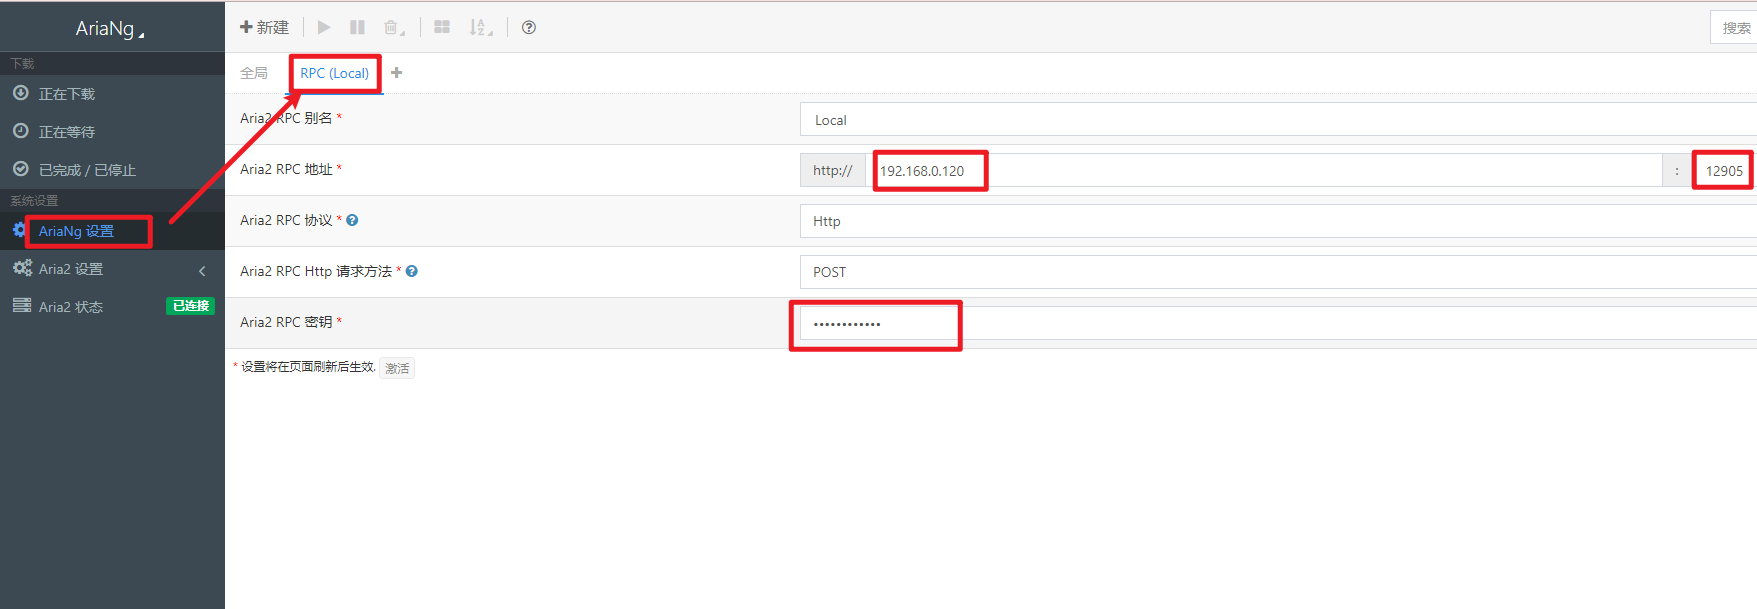Click help icon beside Http 请求方法
This screenshot has width=1757, height=609.
click(x=411, y=271)
